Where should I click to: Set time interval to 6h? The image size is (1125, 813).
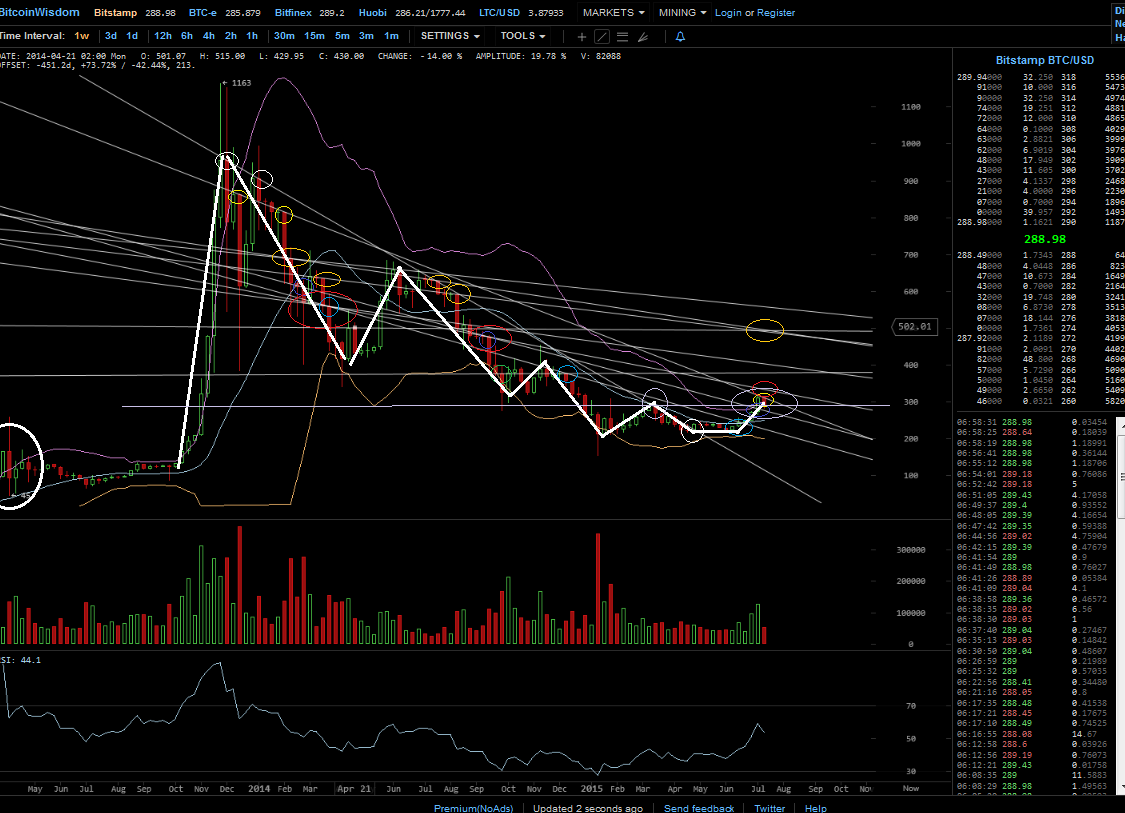point(187,36)
